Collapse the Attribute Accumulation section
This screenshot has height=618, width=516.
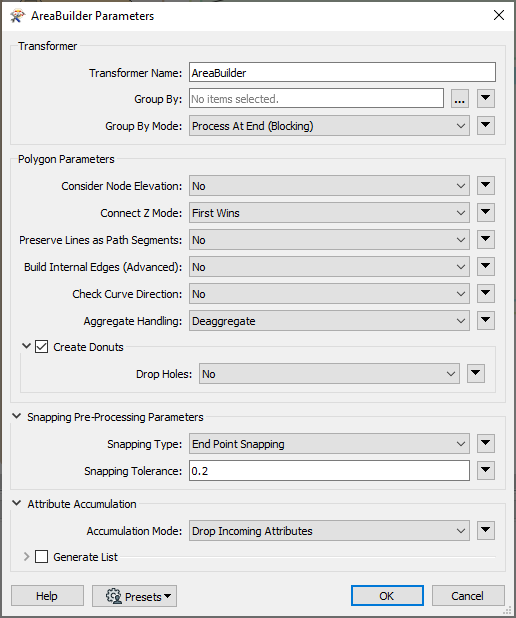pos(17,503)
